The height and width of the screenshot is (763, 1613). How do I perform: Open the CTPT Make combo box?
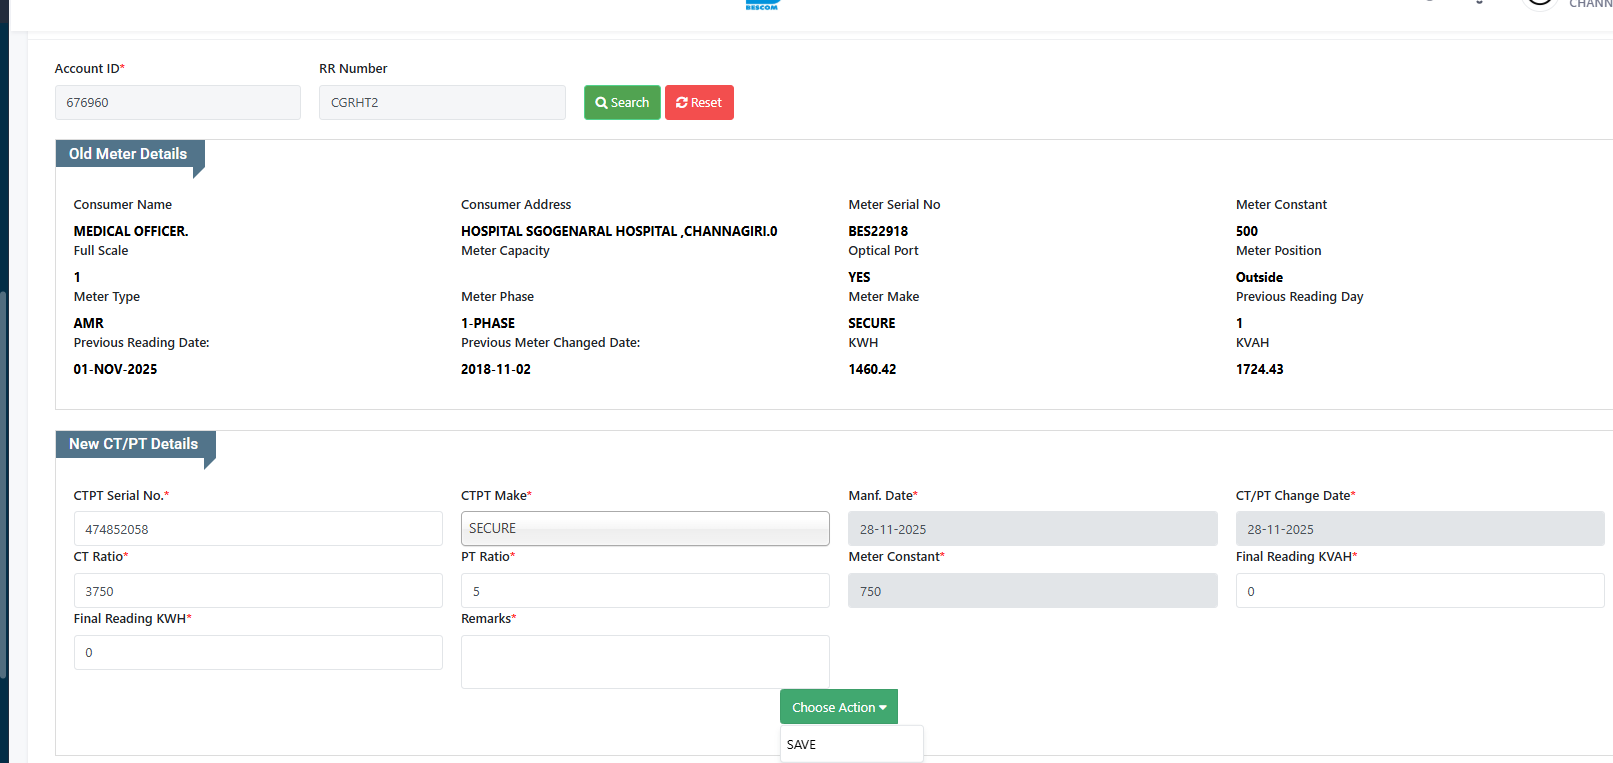click(x=645, y=529)
